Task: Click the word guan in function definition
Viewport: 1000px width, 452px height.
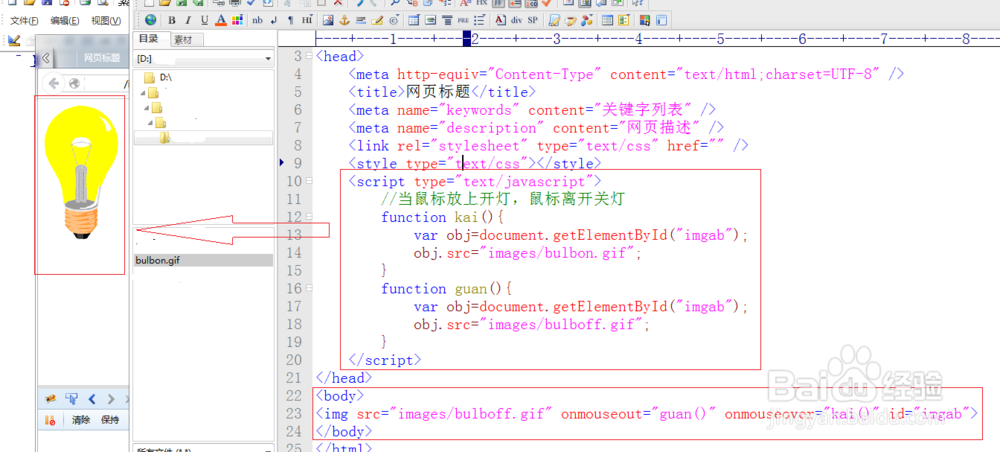Action: tap(471, 289)
